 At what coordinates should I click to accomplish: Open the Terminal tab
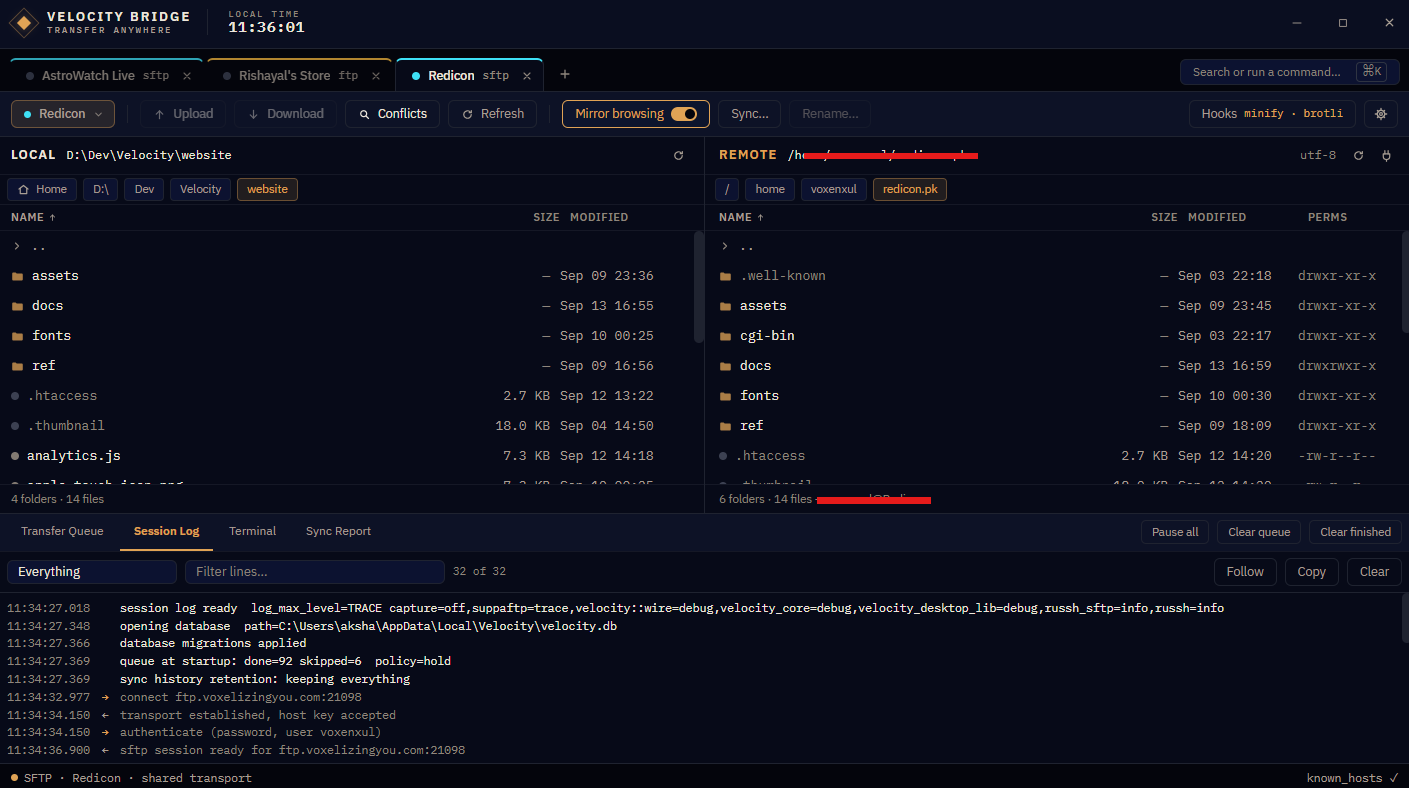252,531
